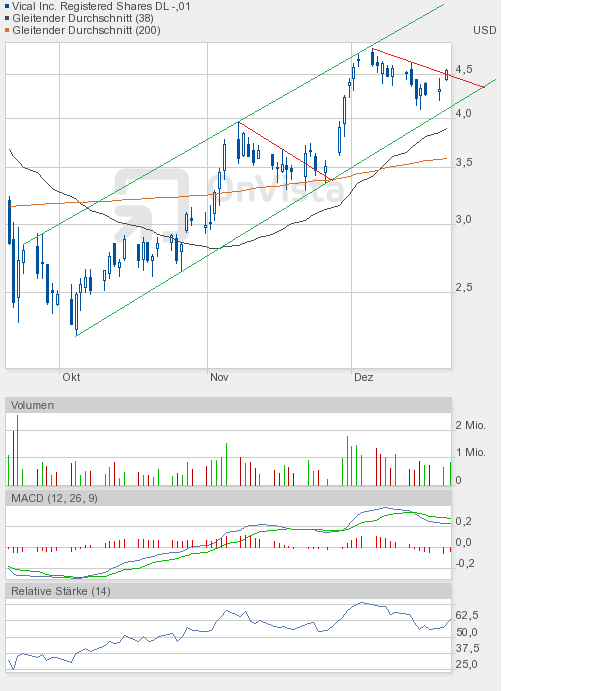The width and height of the screenshot is (614, 691).
Task: Click the 37,5 RSI axis label
Action: [468, 648]
